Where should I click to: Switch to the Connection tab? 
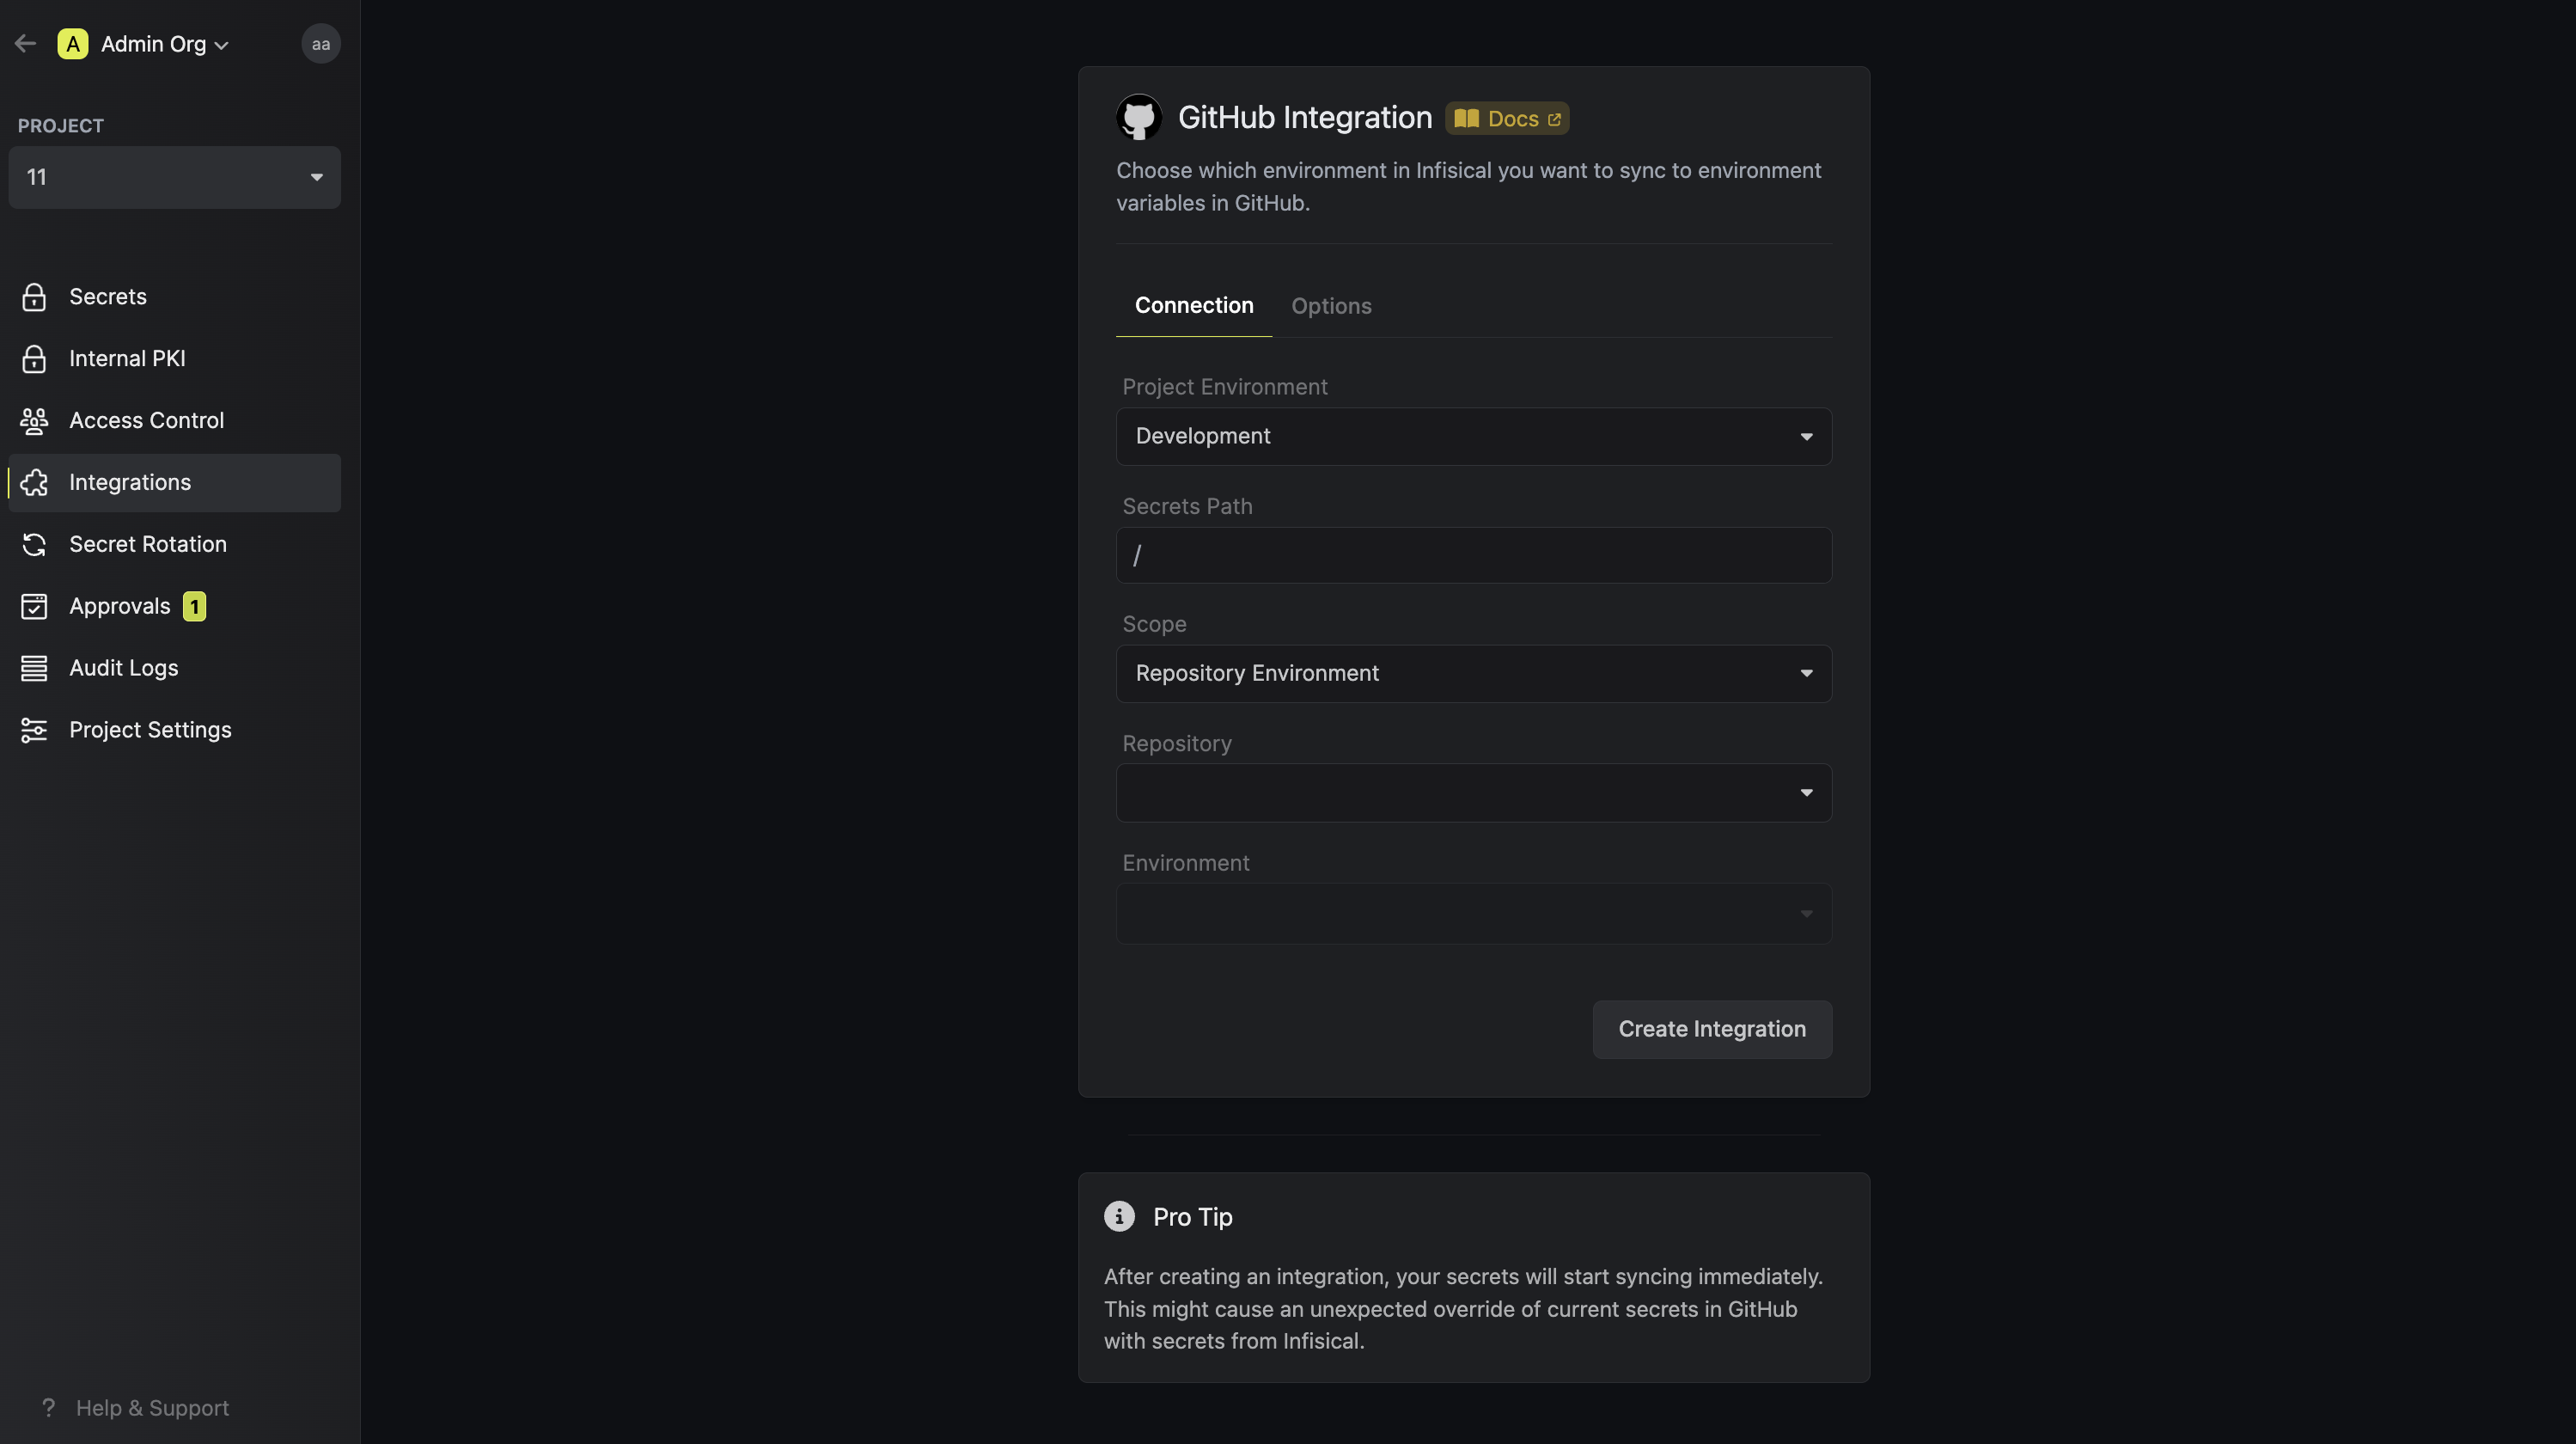click(1194, 306)
